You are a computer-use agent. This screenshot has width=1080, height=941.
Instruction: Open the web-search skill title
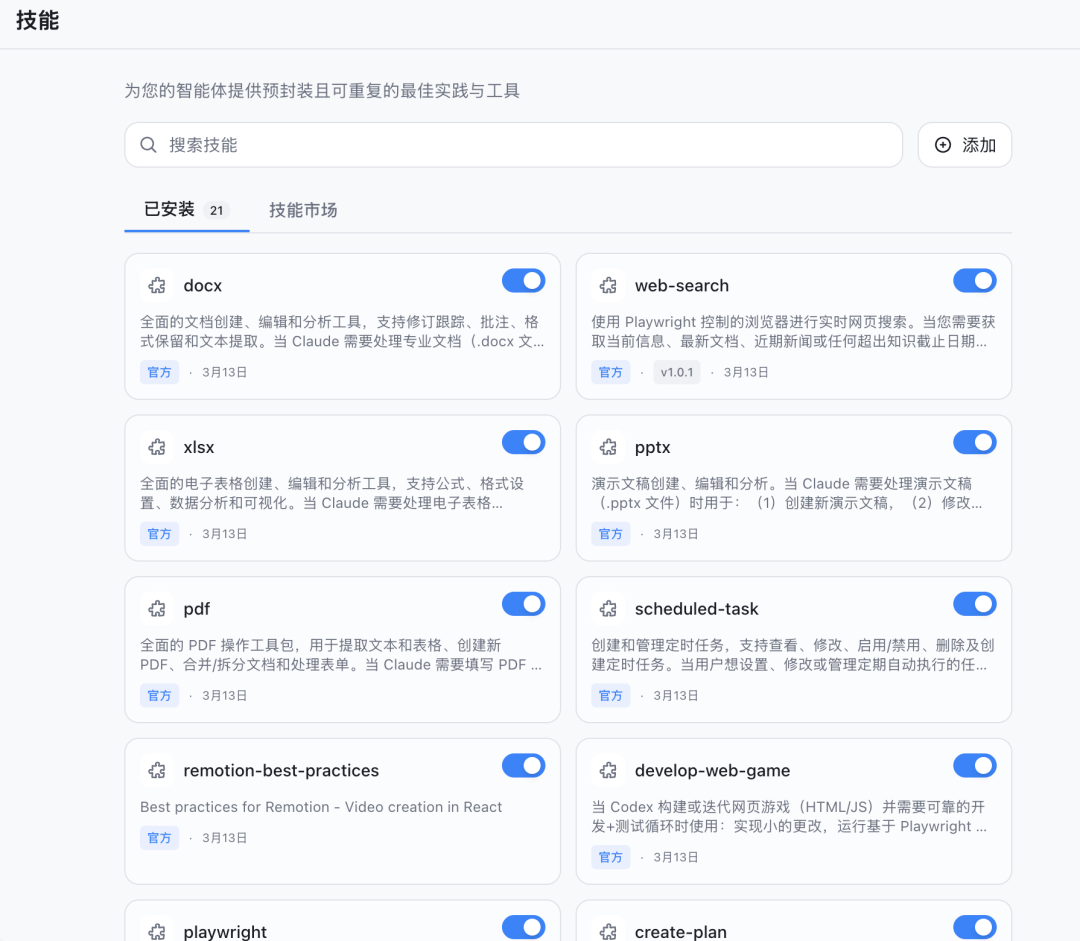(x=682, y=285)
